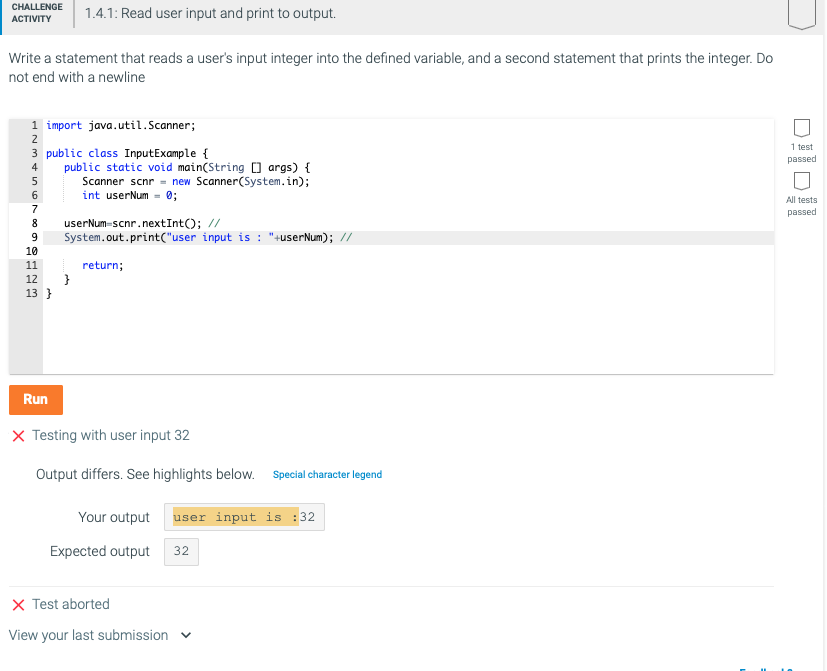Open the Special character legend
Viewport: 827px width, 671px height.
tap(327, 474)
